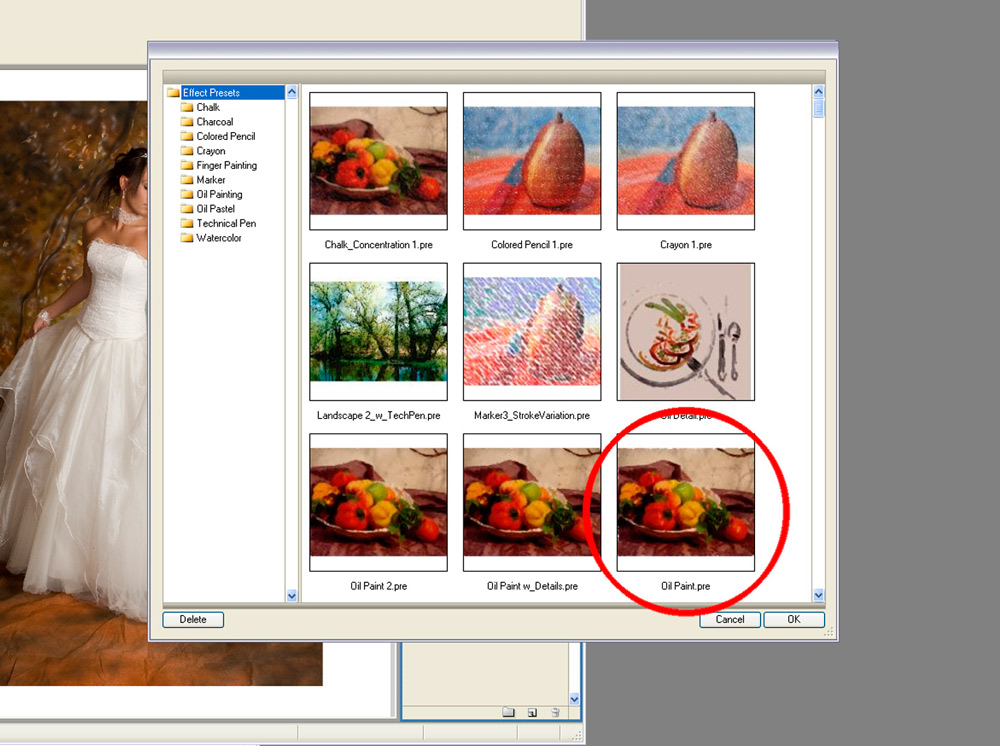Click the Crayon 1.pre label
The width and height of the screenshot is (1000, 746).
(x=686, y=245)
